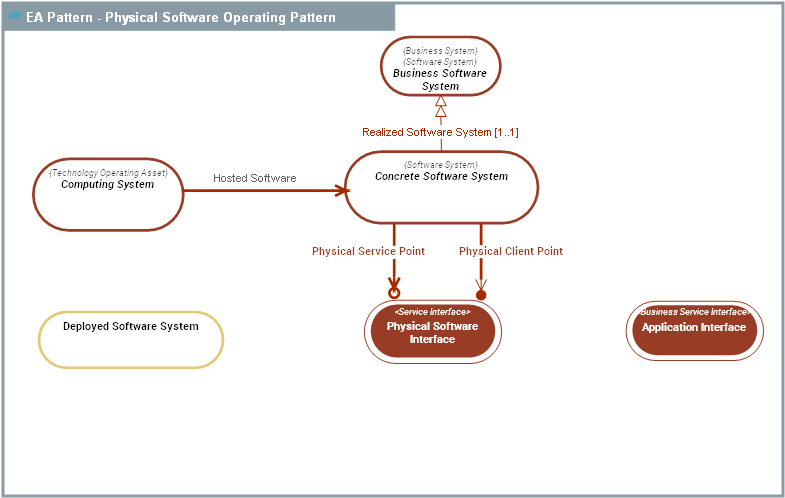
Task: Click the hollow triangle generalization arrowhead
Action: click(440, 108)
